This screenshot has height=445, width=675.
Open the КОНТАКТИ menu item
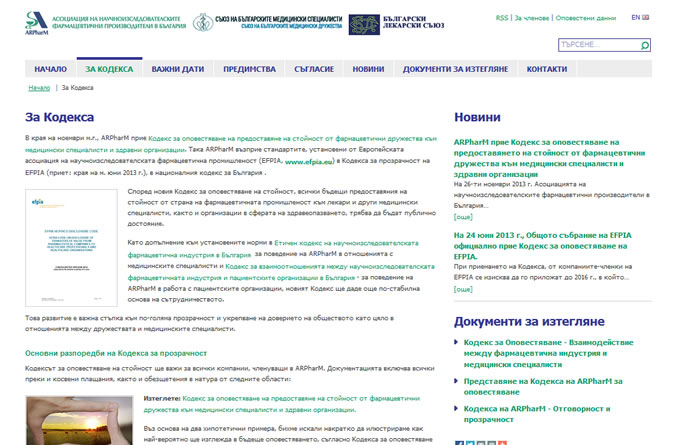(547, 69)
